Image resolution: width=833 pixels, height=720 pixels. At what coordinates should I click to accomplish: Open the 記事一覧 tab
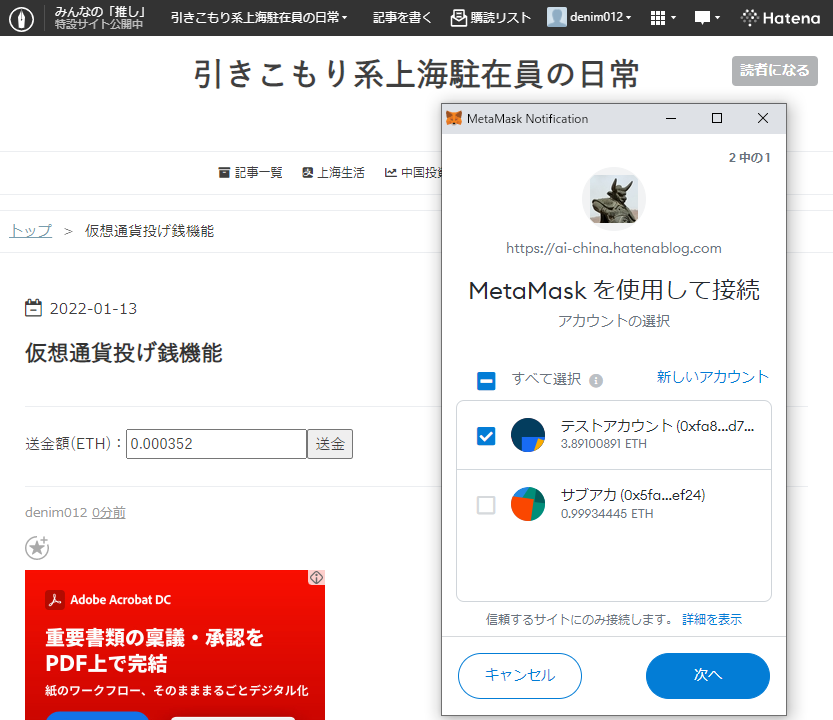tap(251, 173)
